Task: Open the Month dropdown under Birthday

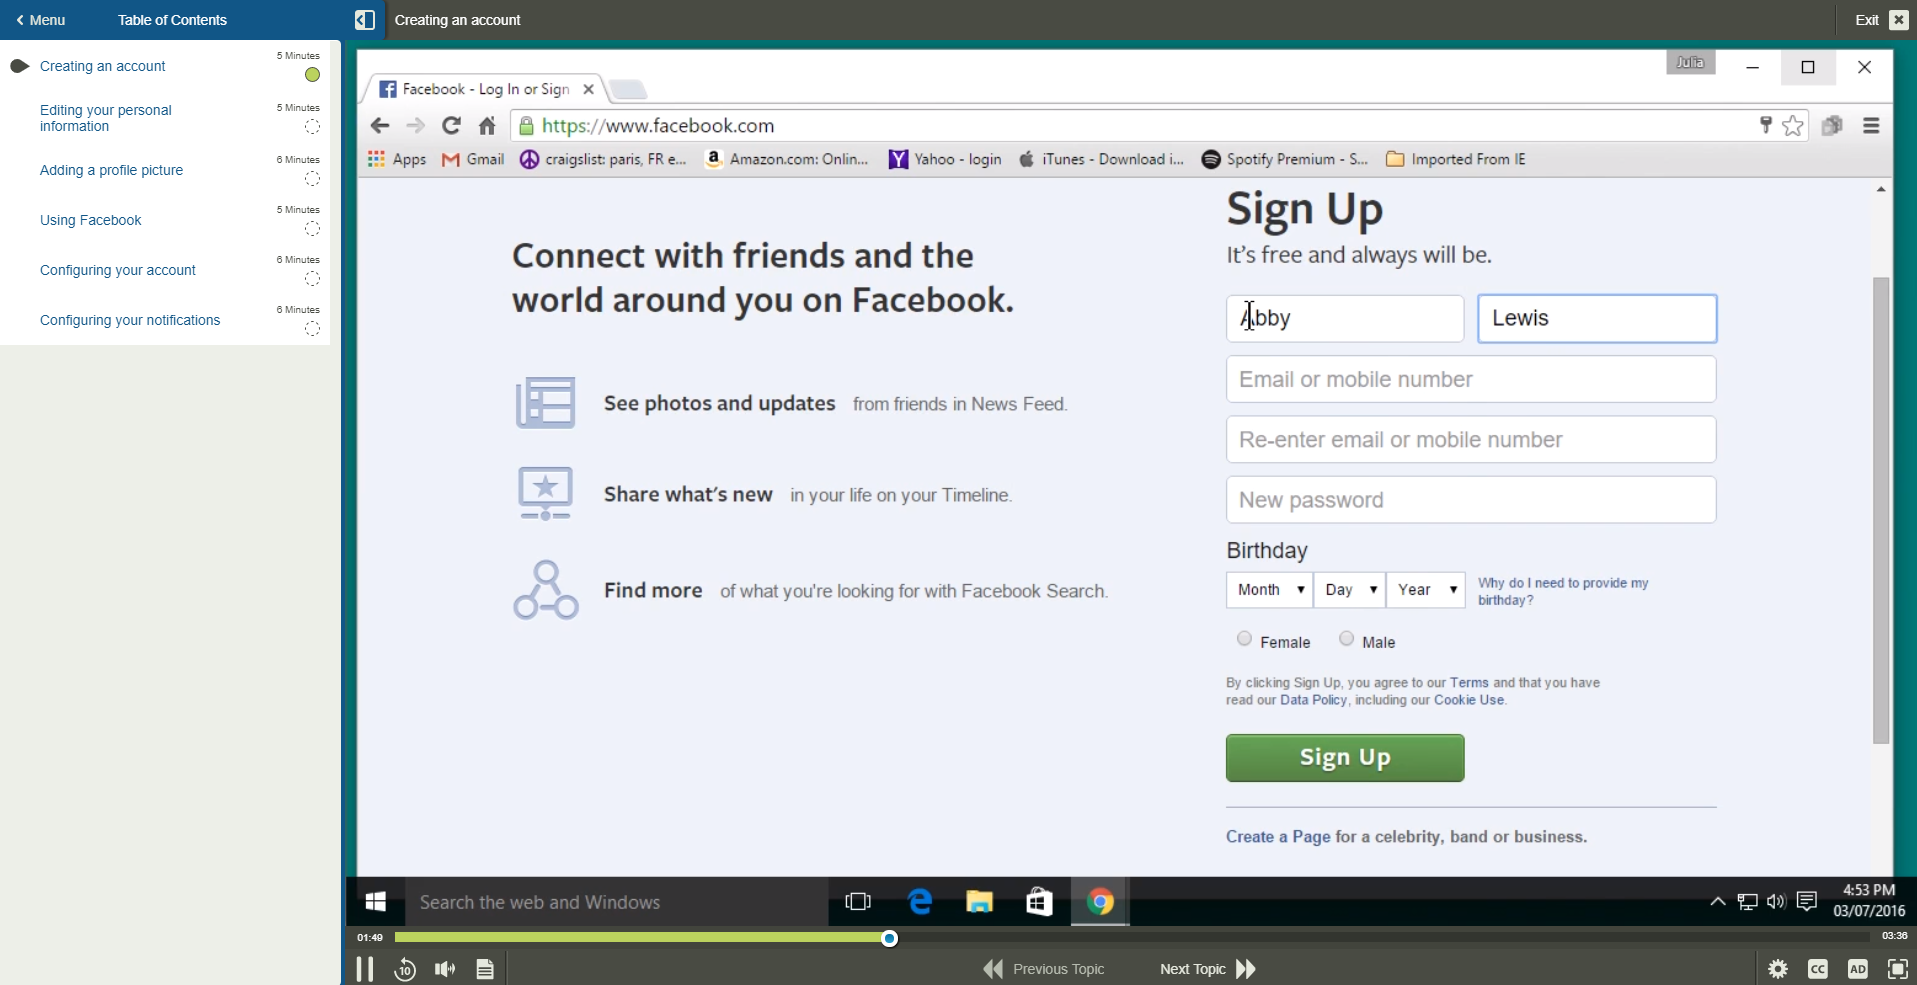Action: tap(1267, 590)
